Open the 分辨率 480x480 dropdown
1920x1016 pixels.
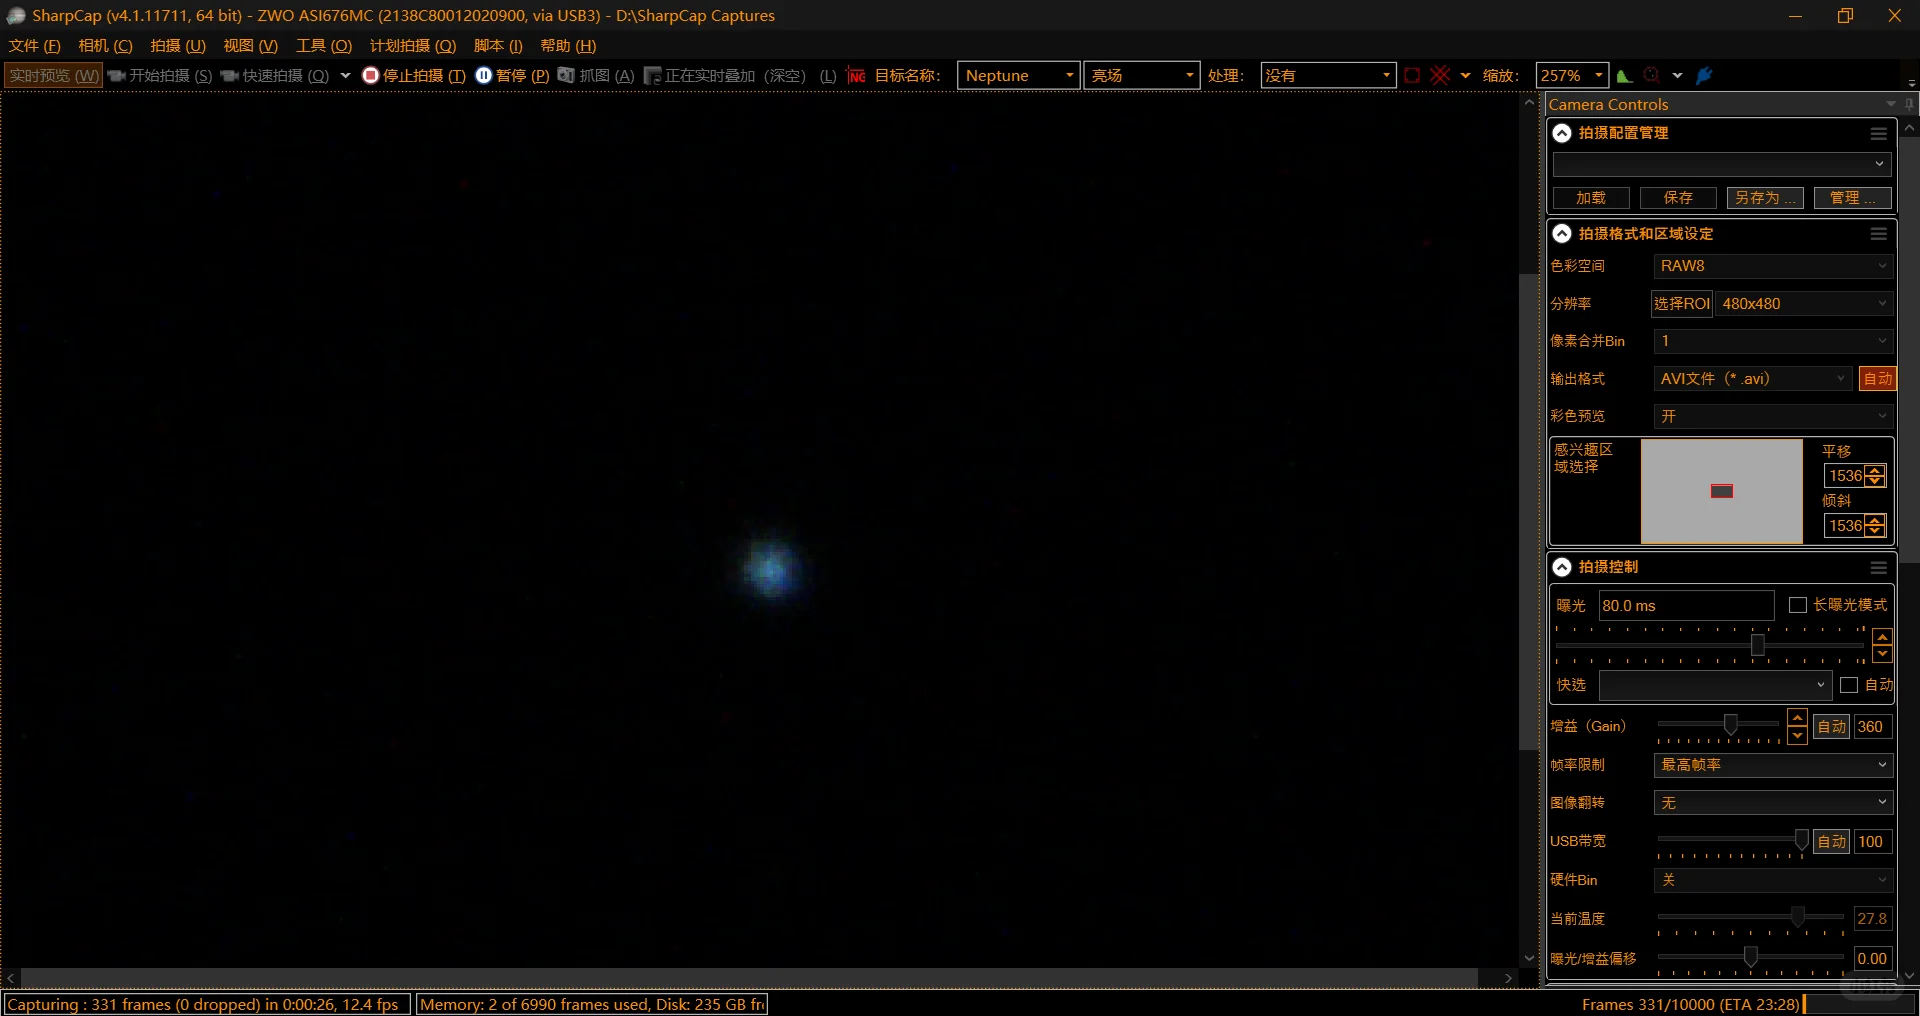point(1804,304)
